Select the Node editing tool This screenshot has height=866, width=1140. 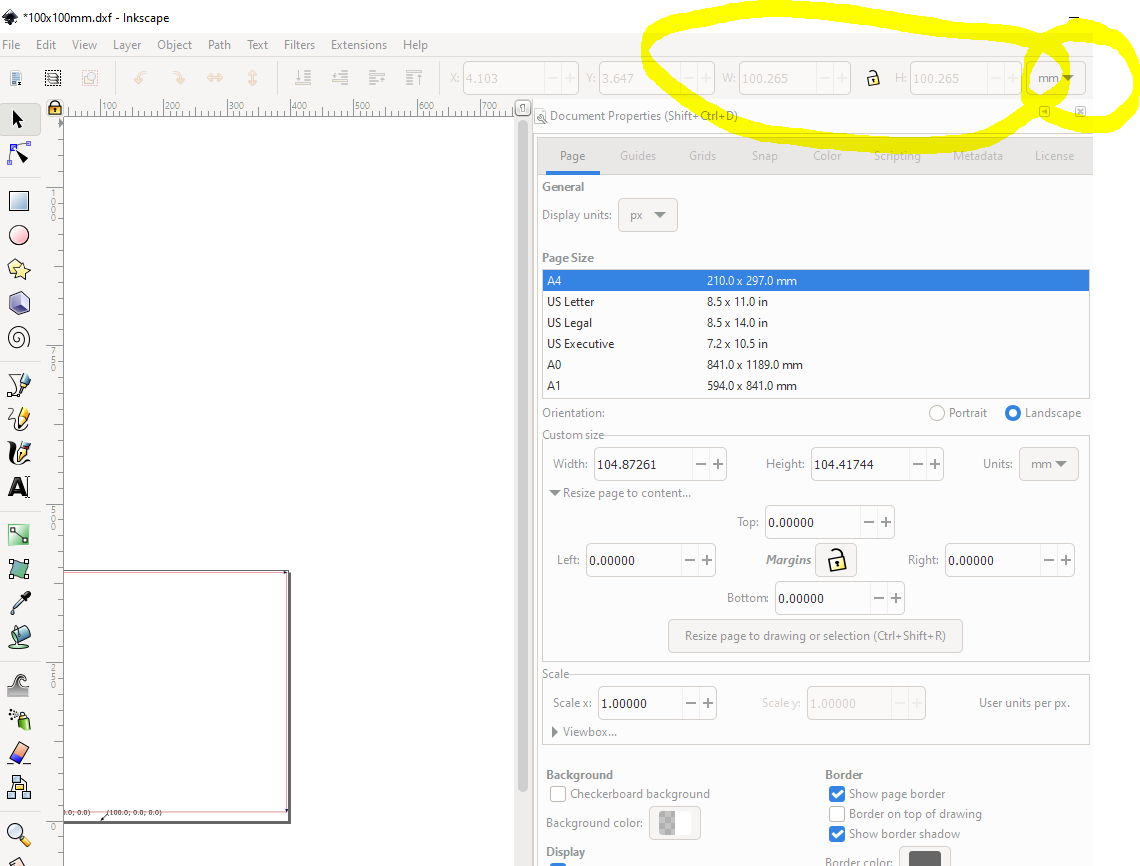click(19, 153)
